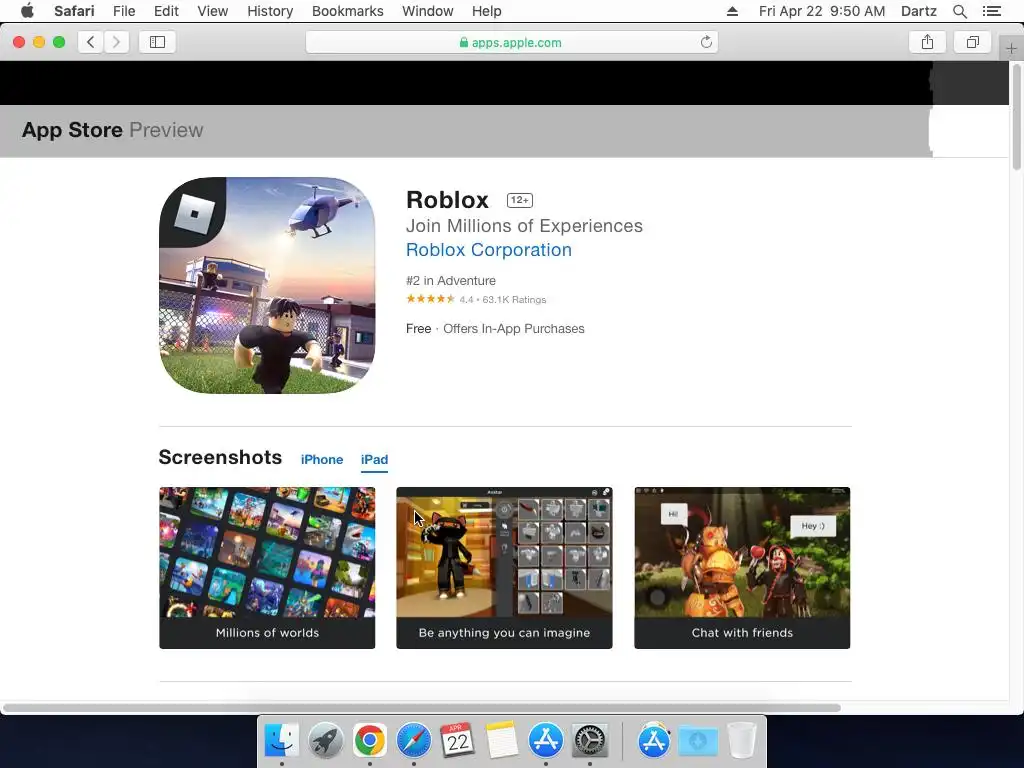Open the Window menu
Screen dimensions: 1024x768
[x=428, y=11]
